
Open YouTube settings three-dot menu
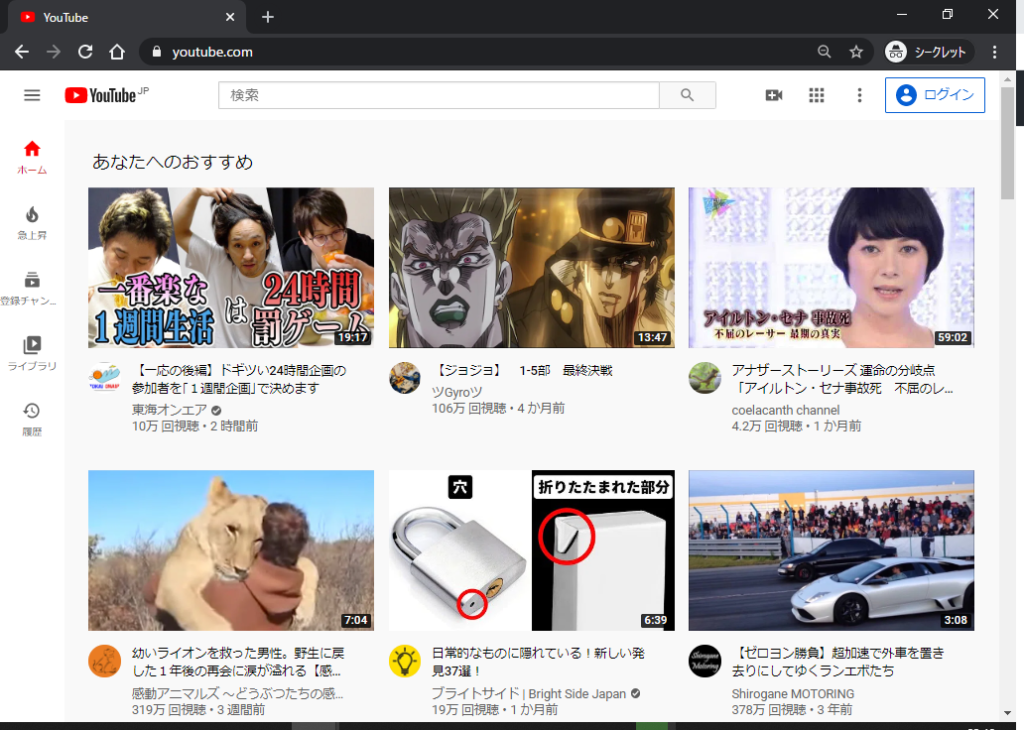[x=859, y=95]
